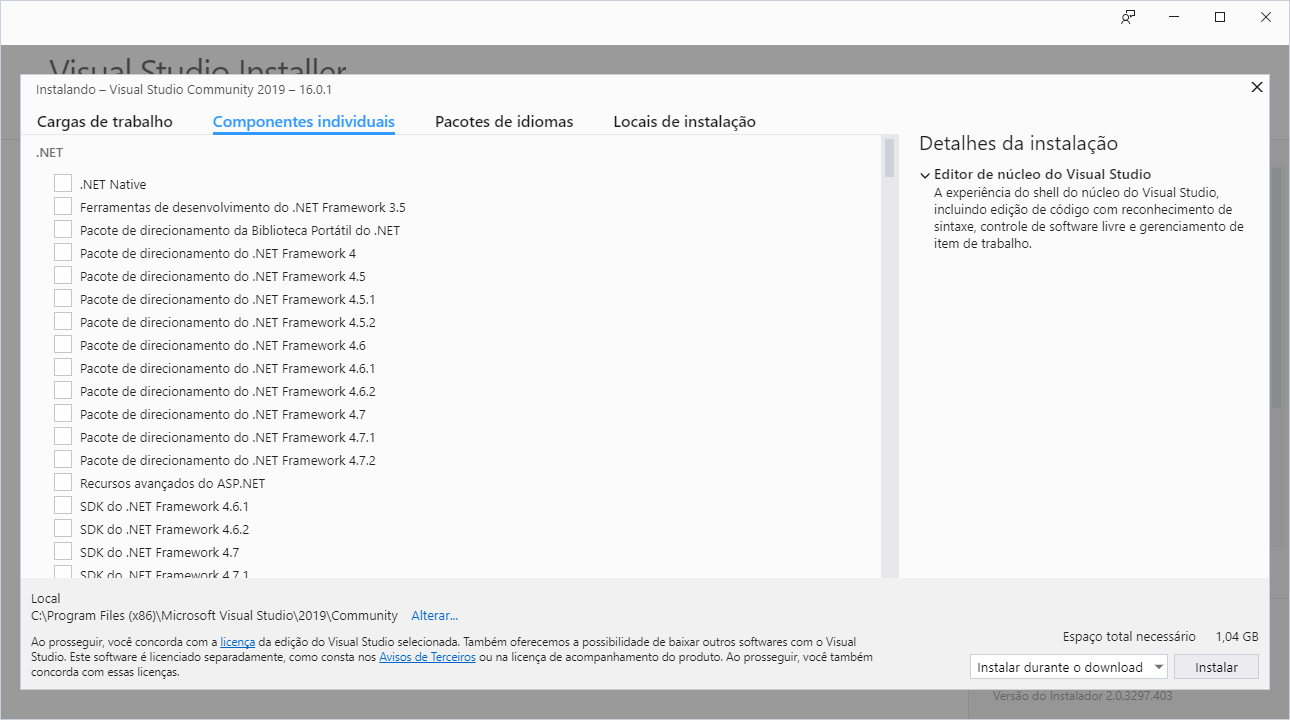
Task: Tick the .NET Framework 4.7.1 targeting pack checkbox
Action: (x=63, y=436)
